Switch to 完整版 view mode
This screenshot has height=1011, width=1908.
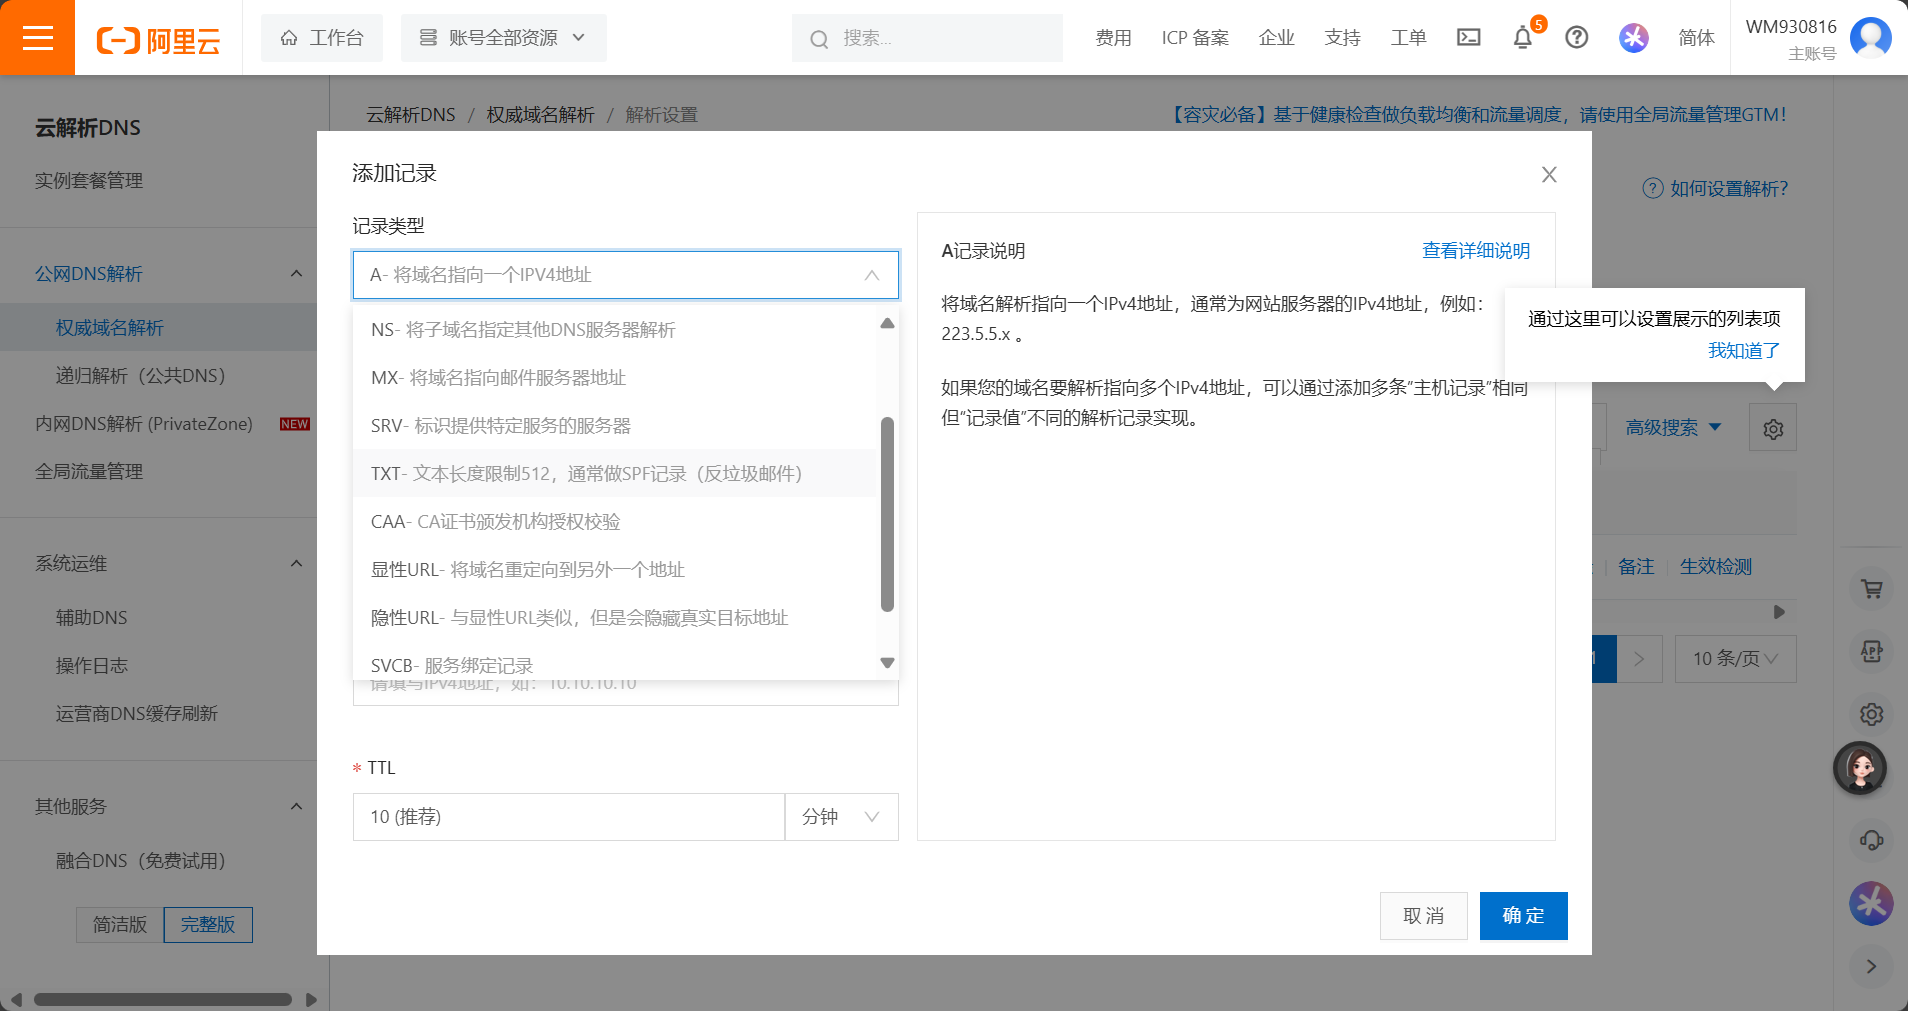(208, 925)
